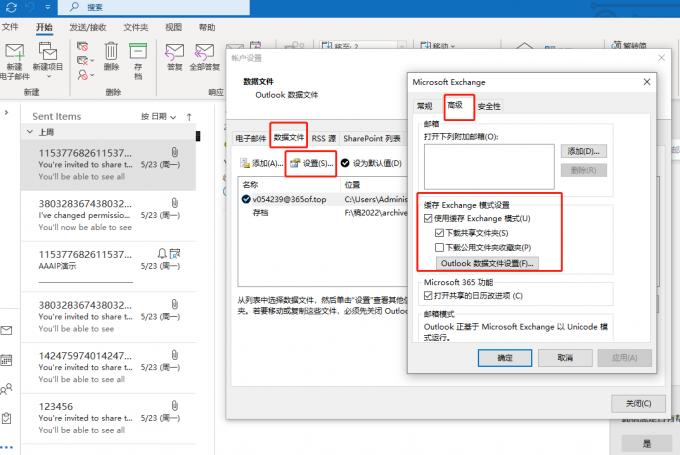
Task: Click the Reply icon
Action: pos(175,52)
